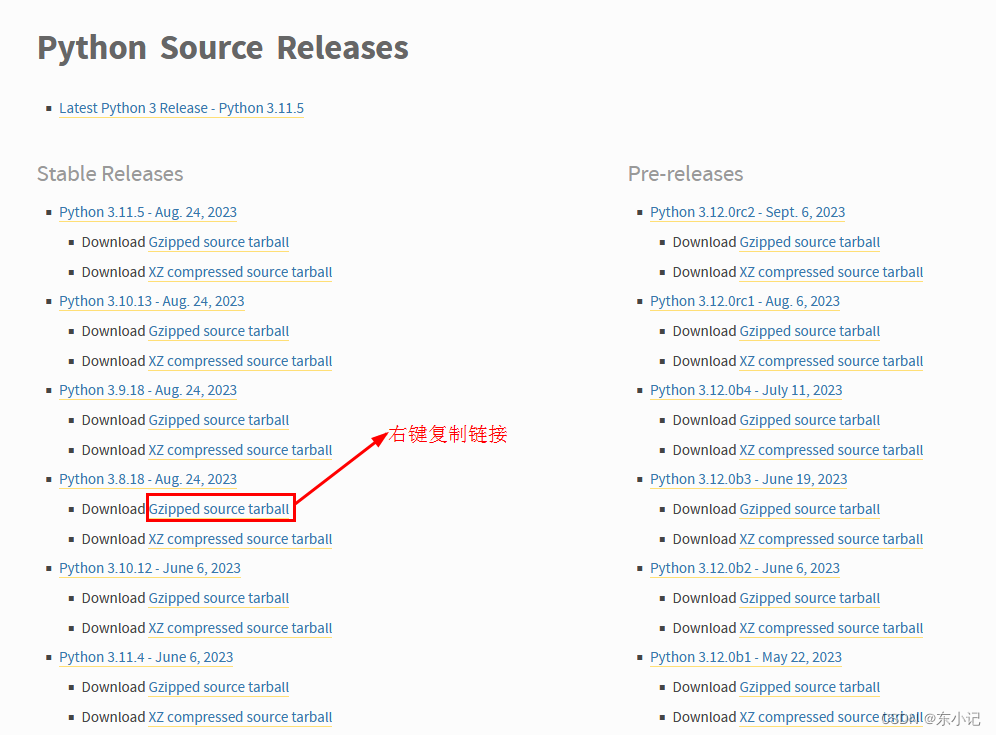Download Gzipped source tarball for Python 3.11.5
The height and width of the screenshot is (735, 996).
point(219,242)
